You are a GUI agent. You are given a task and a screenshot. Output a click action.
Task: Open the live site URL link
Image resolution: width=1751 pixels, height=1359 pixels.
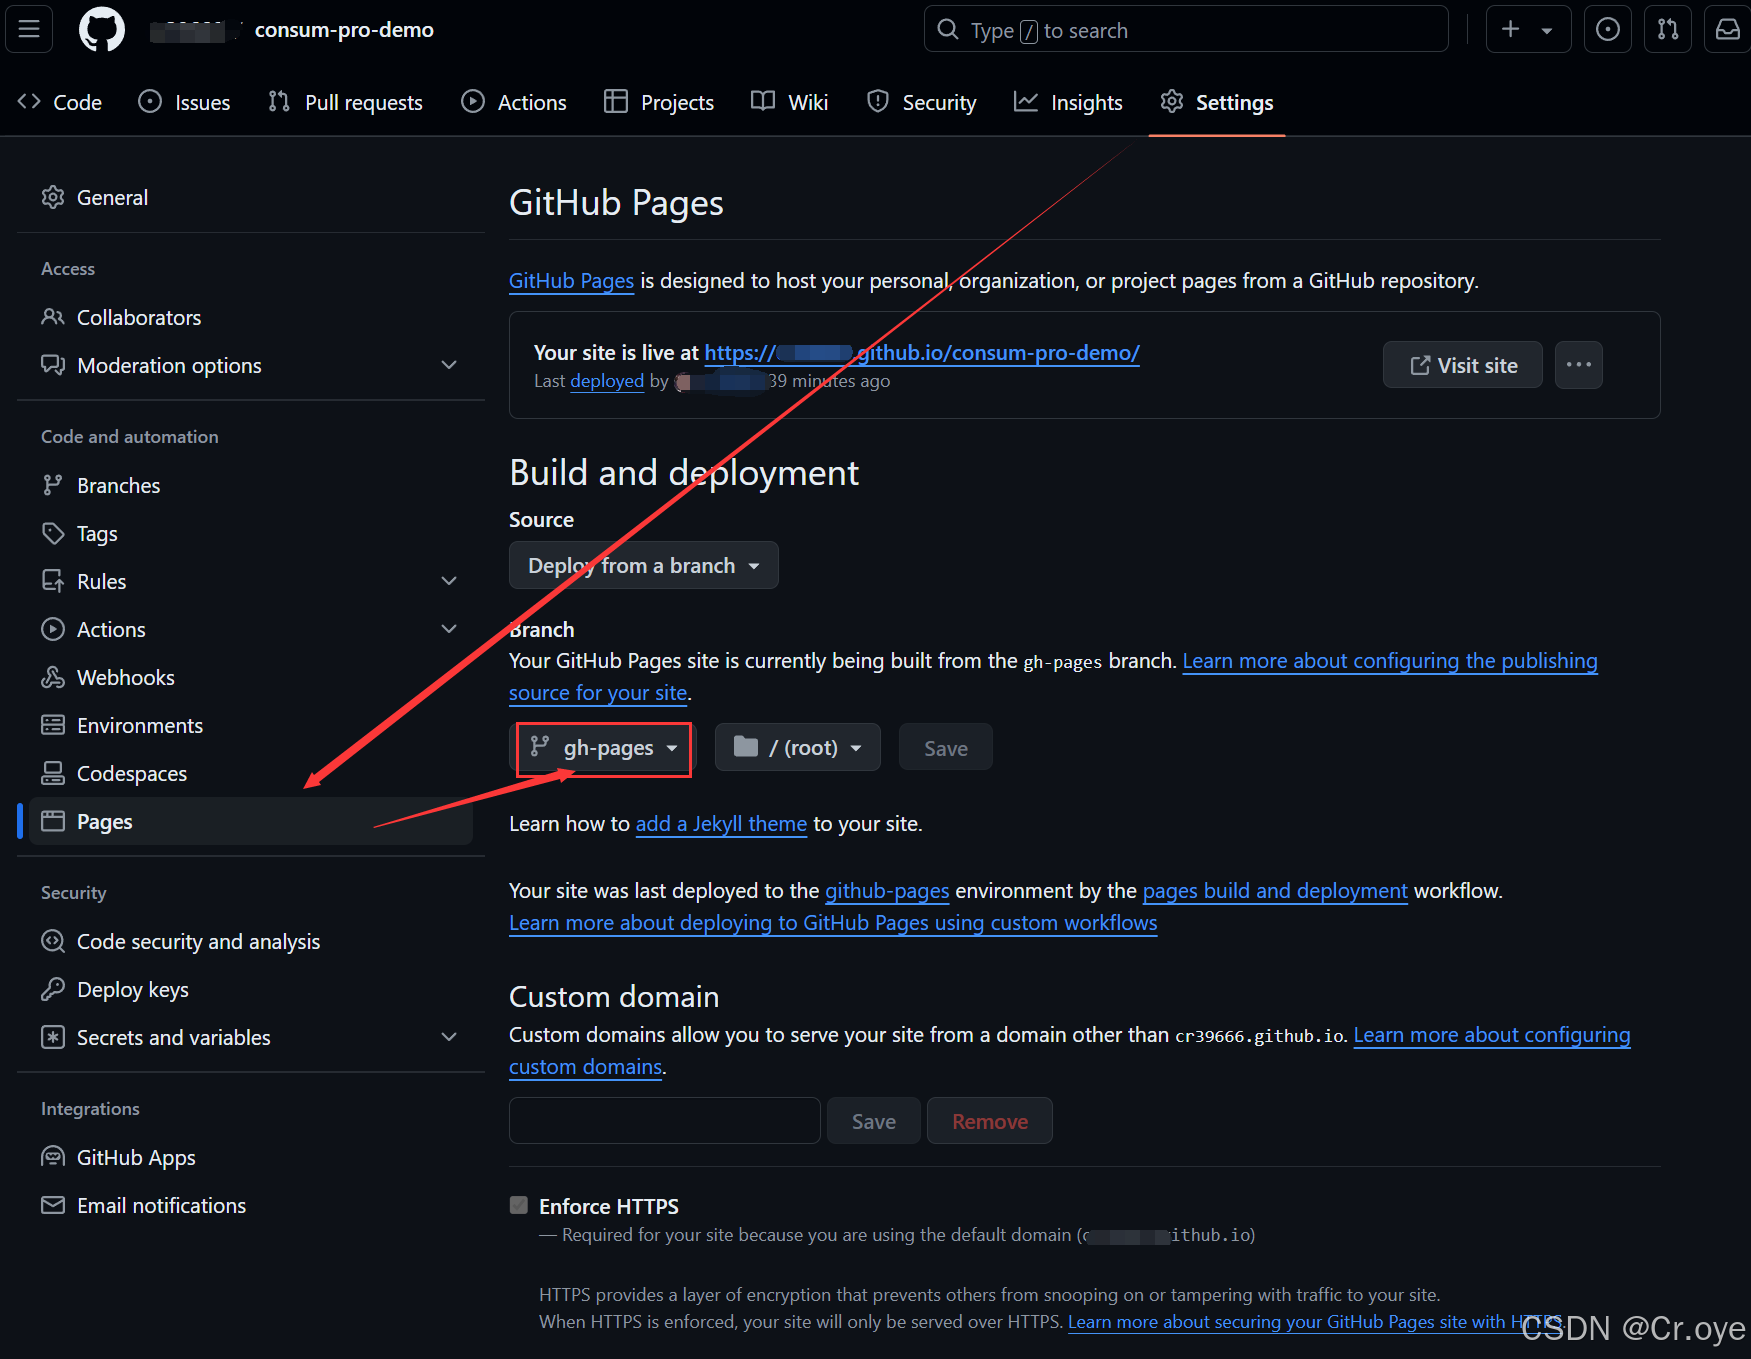pyautogui.click(x=922, y=353)
